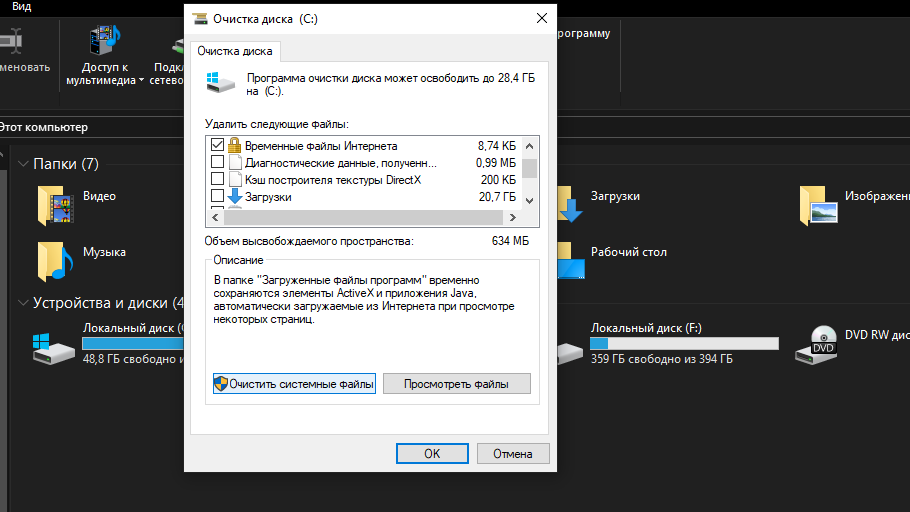
Task: Click the Disk Cleanup title bar icon
Action: click(x=200, y=19)
